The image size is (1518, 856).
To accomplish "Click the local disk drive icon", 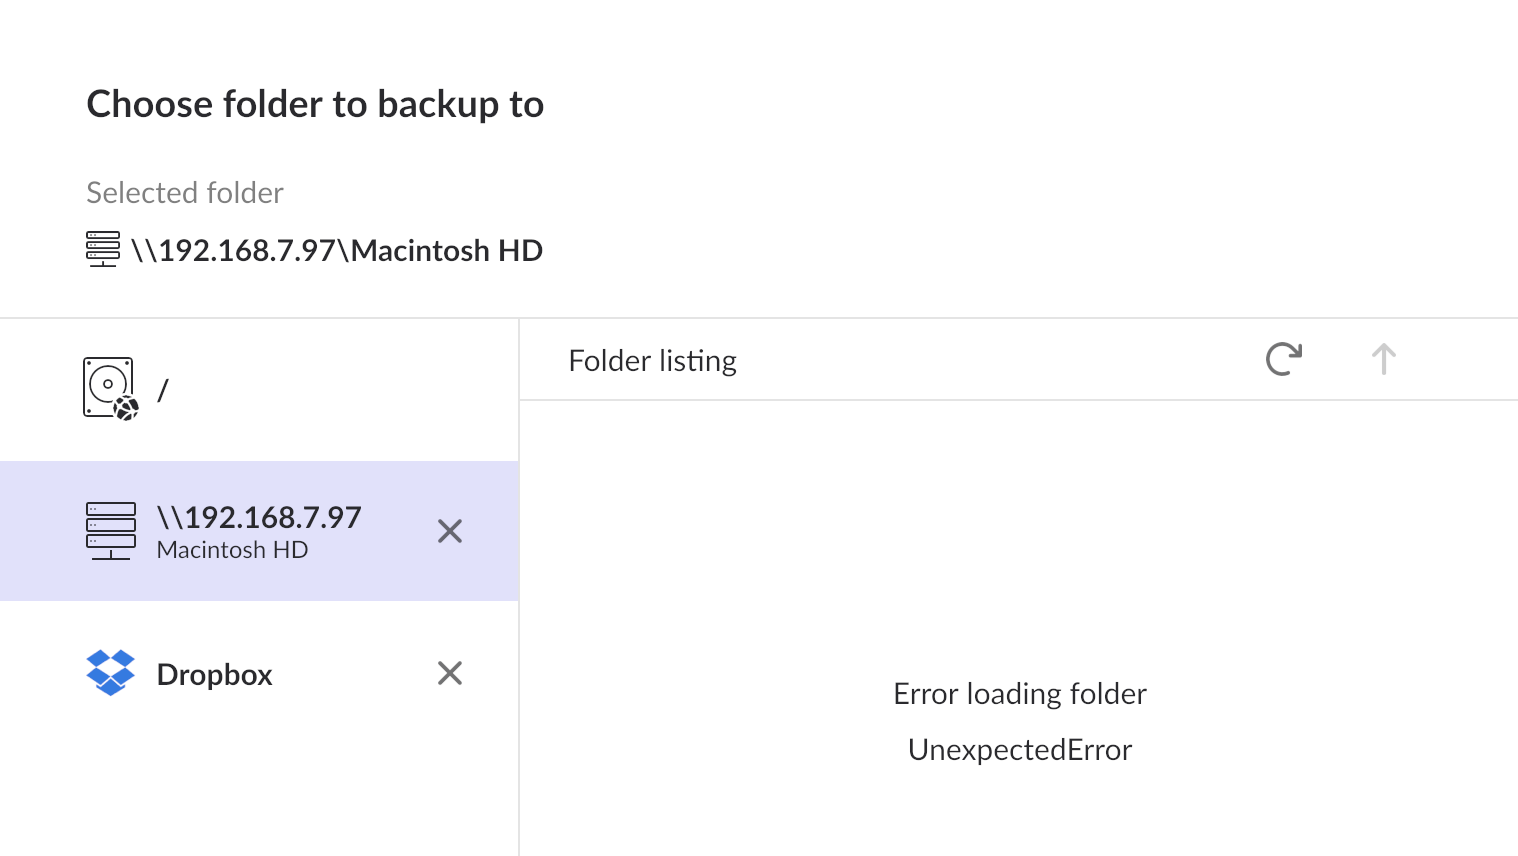I will tap(109, 389).
